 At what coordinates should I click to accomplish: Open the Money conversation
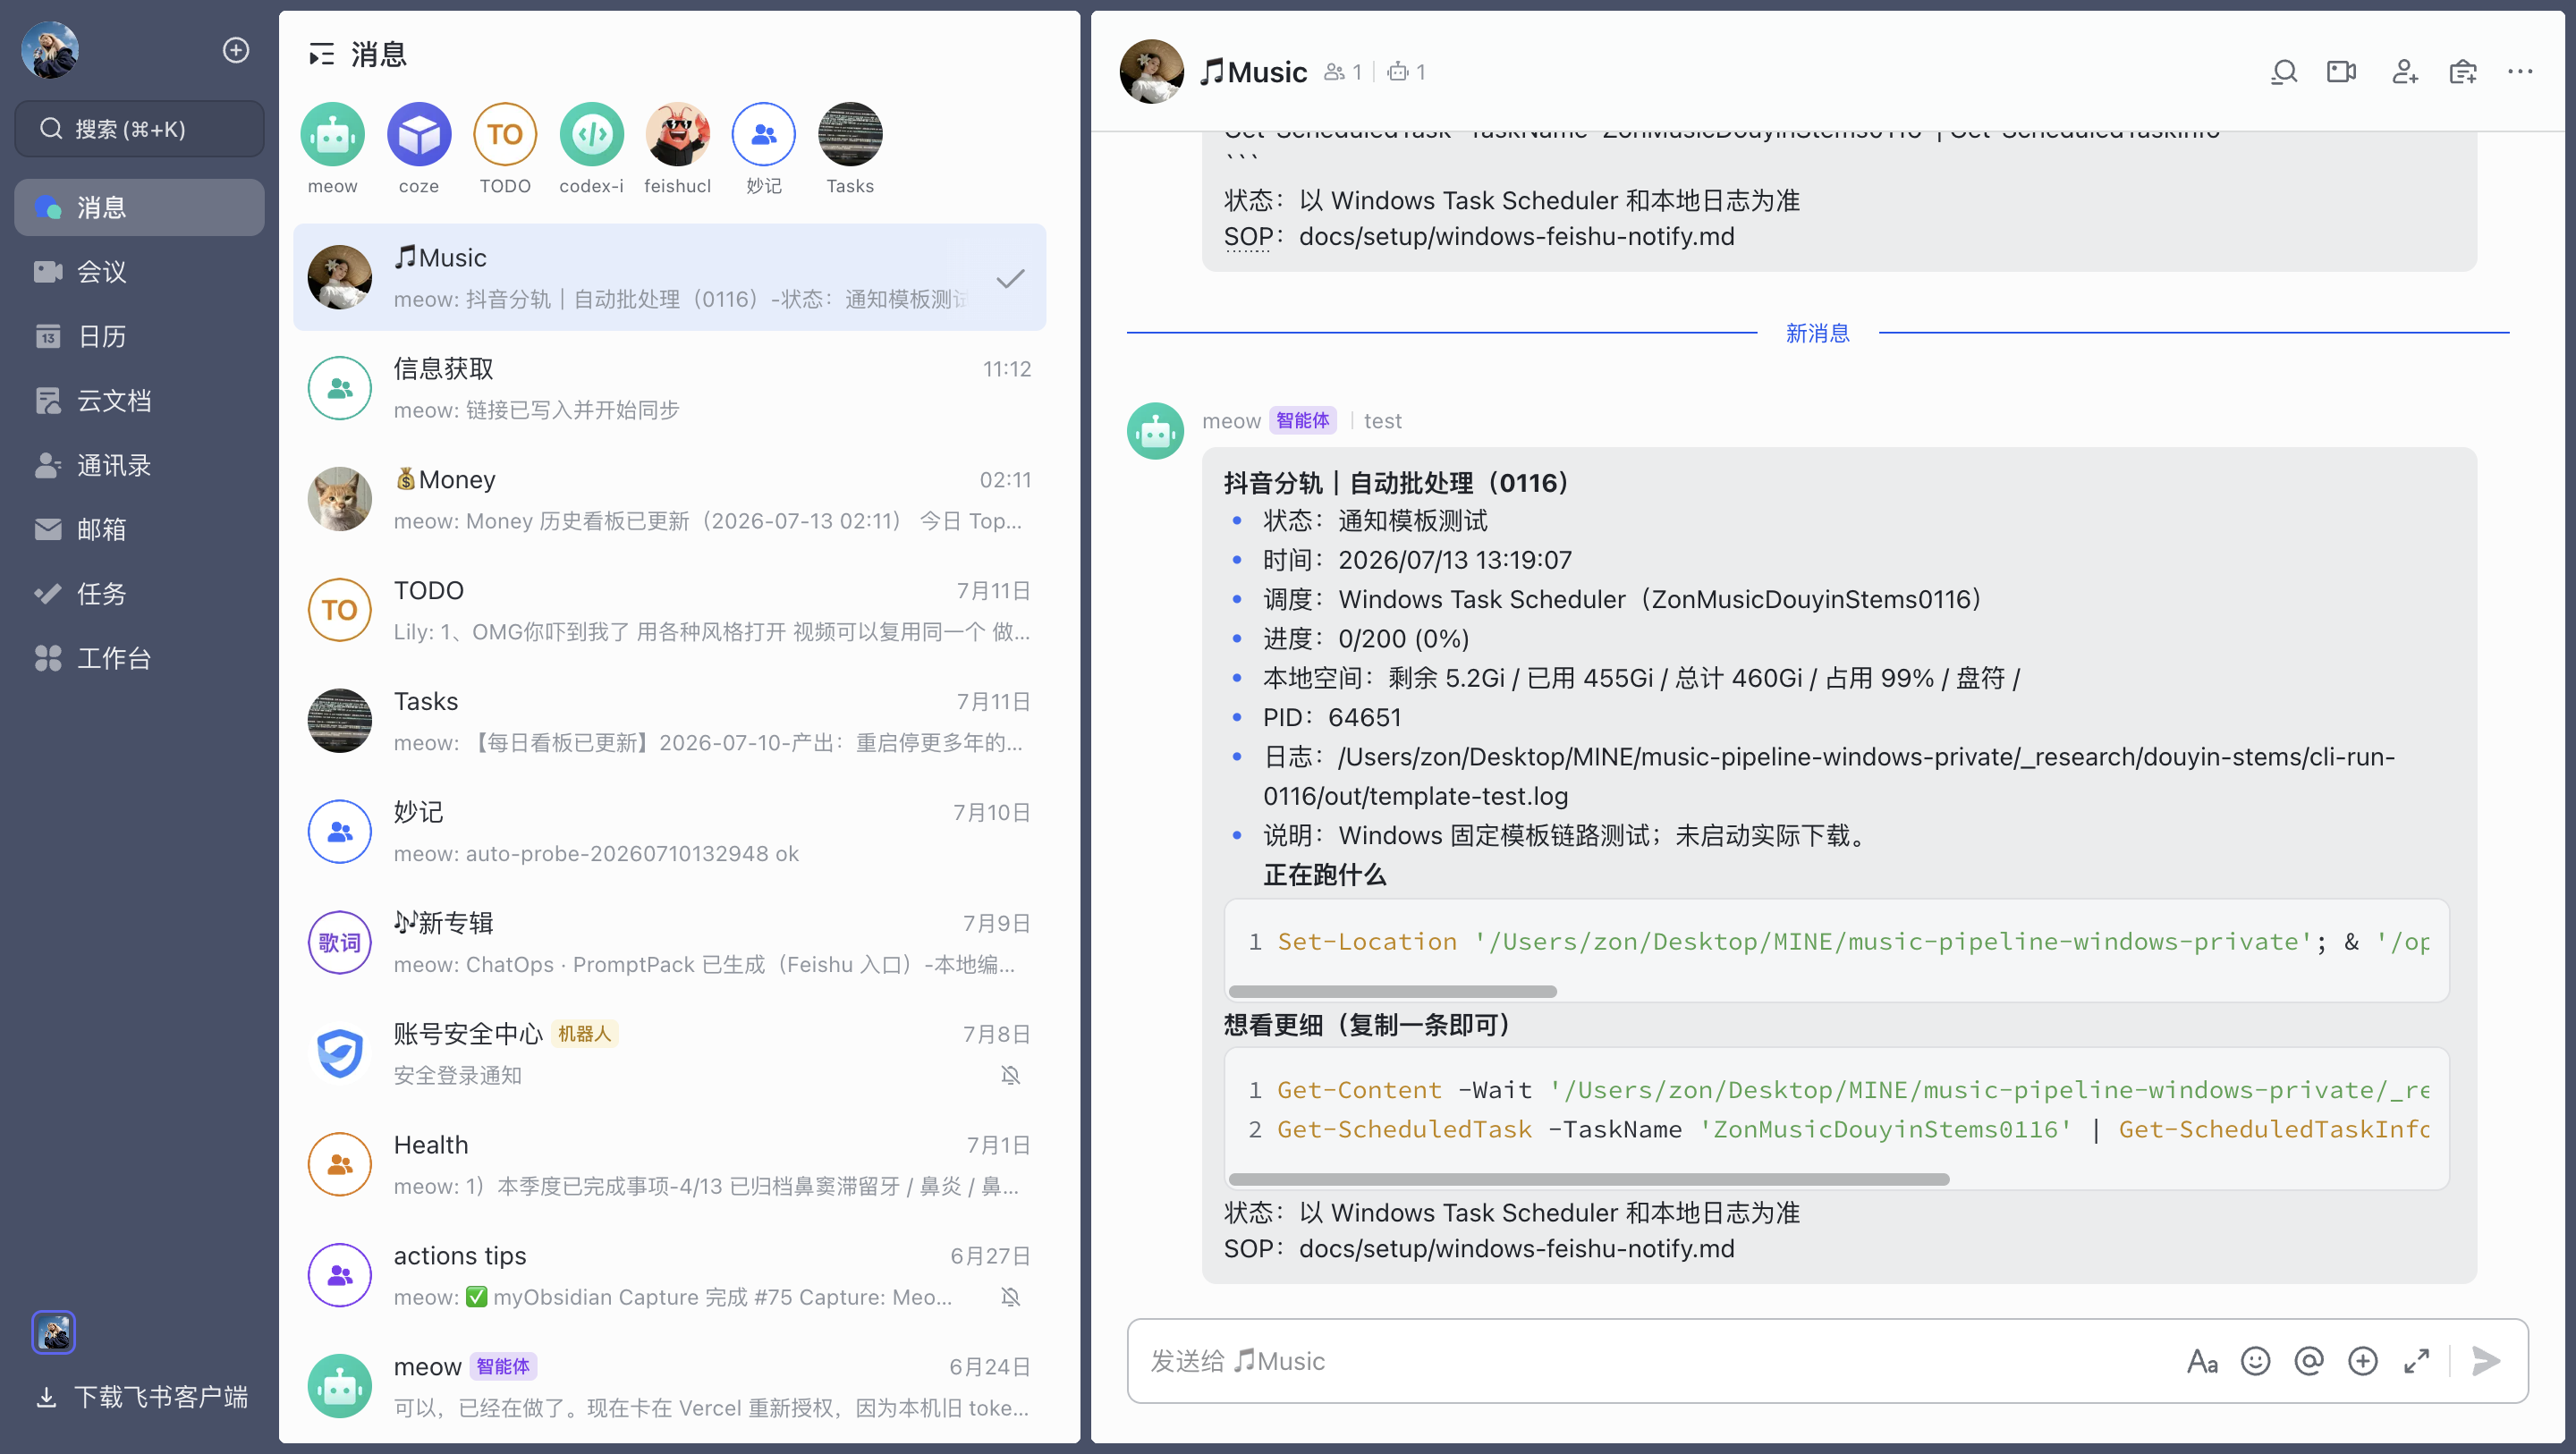coord(670,500)
